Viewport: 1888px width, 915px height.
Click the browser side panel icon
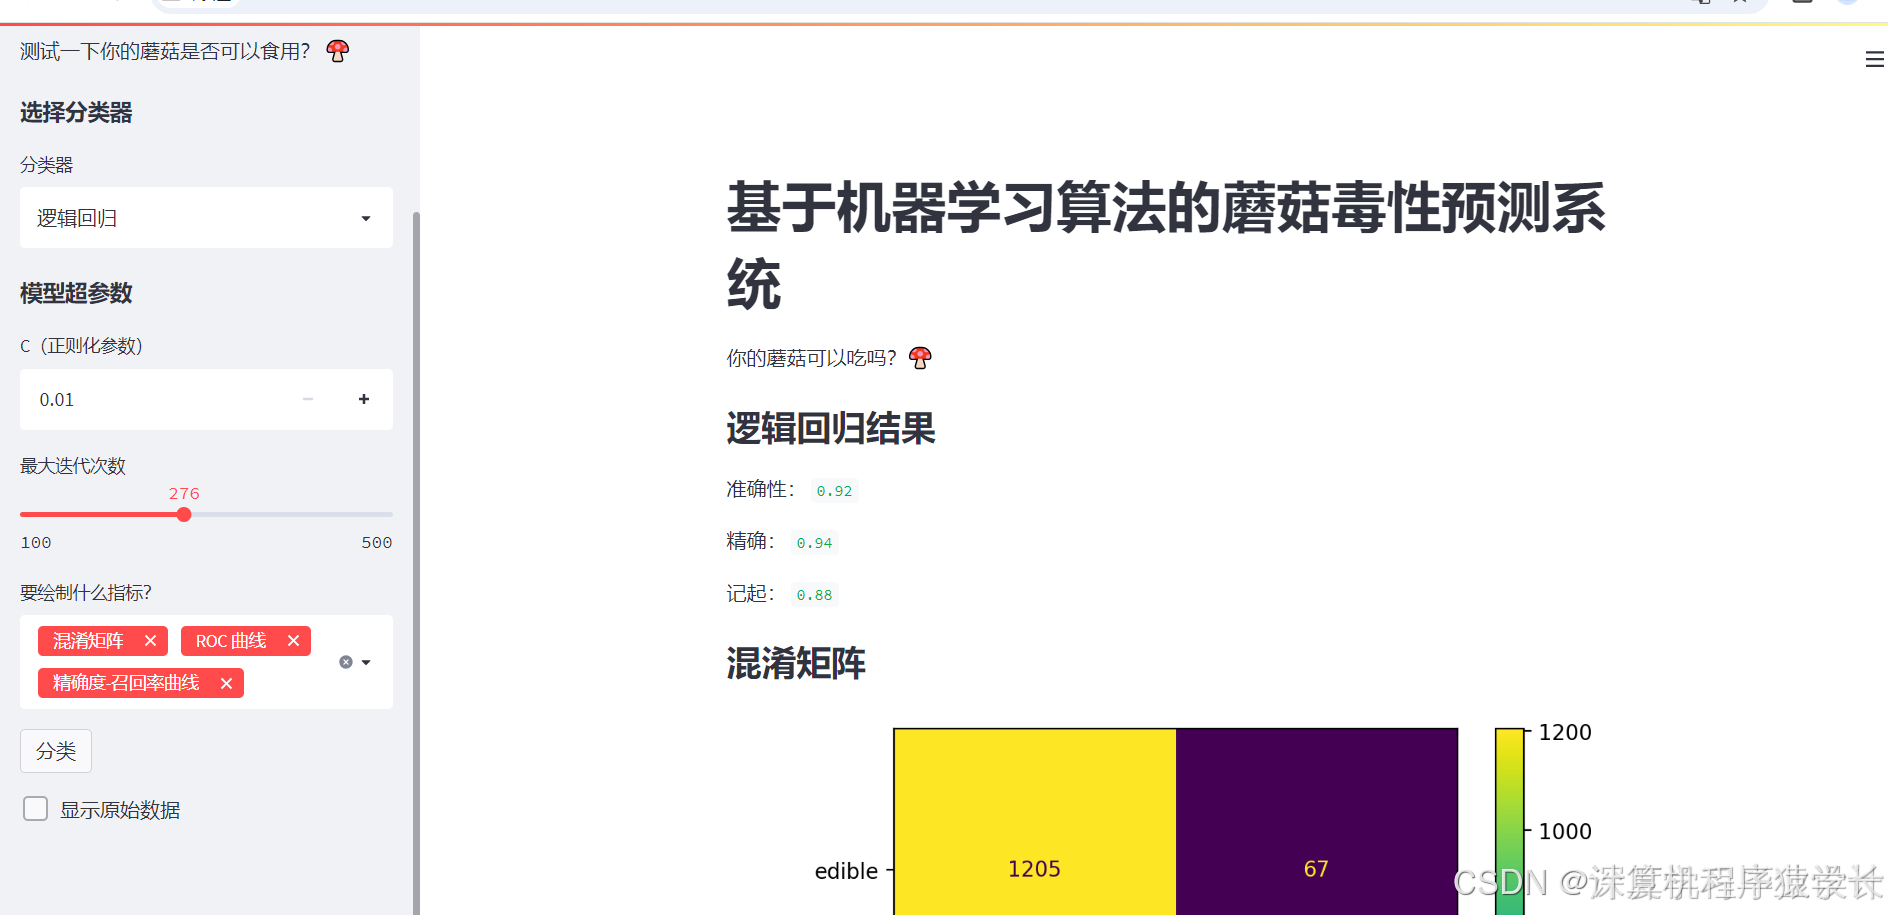click(1803, 4)
